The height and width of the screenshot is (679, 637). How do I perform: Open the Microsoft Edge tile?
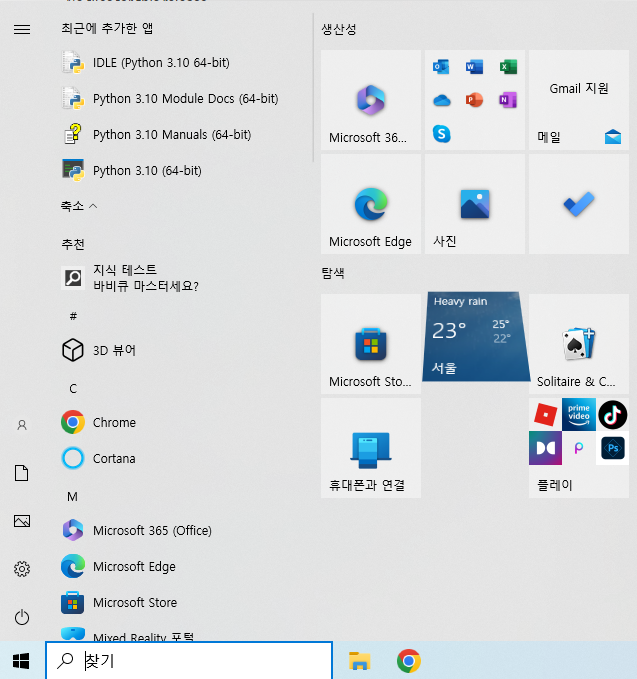(371, 204)
